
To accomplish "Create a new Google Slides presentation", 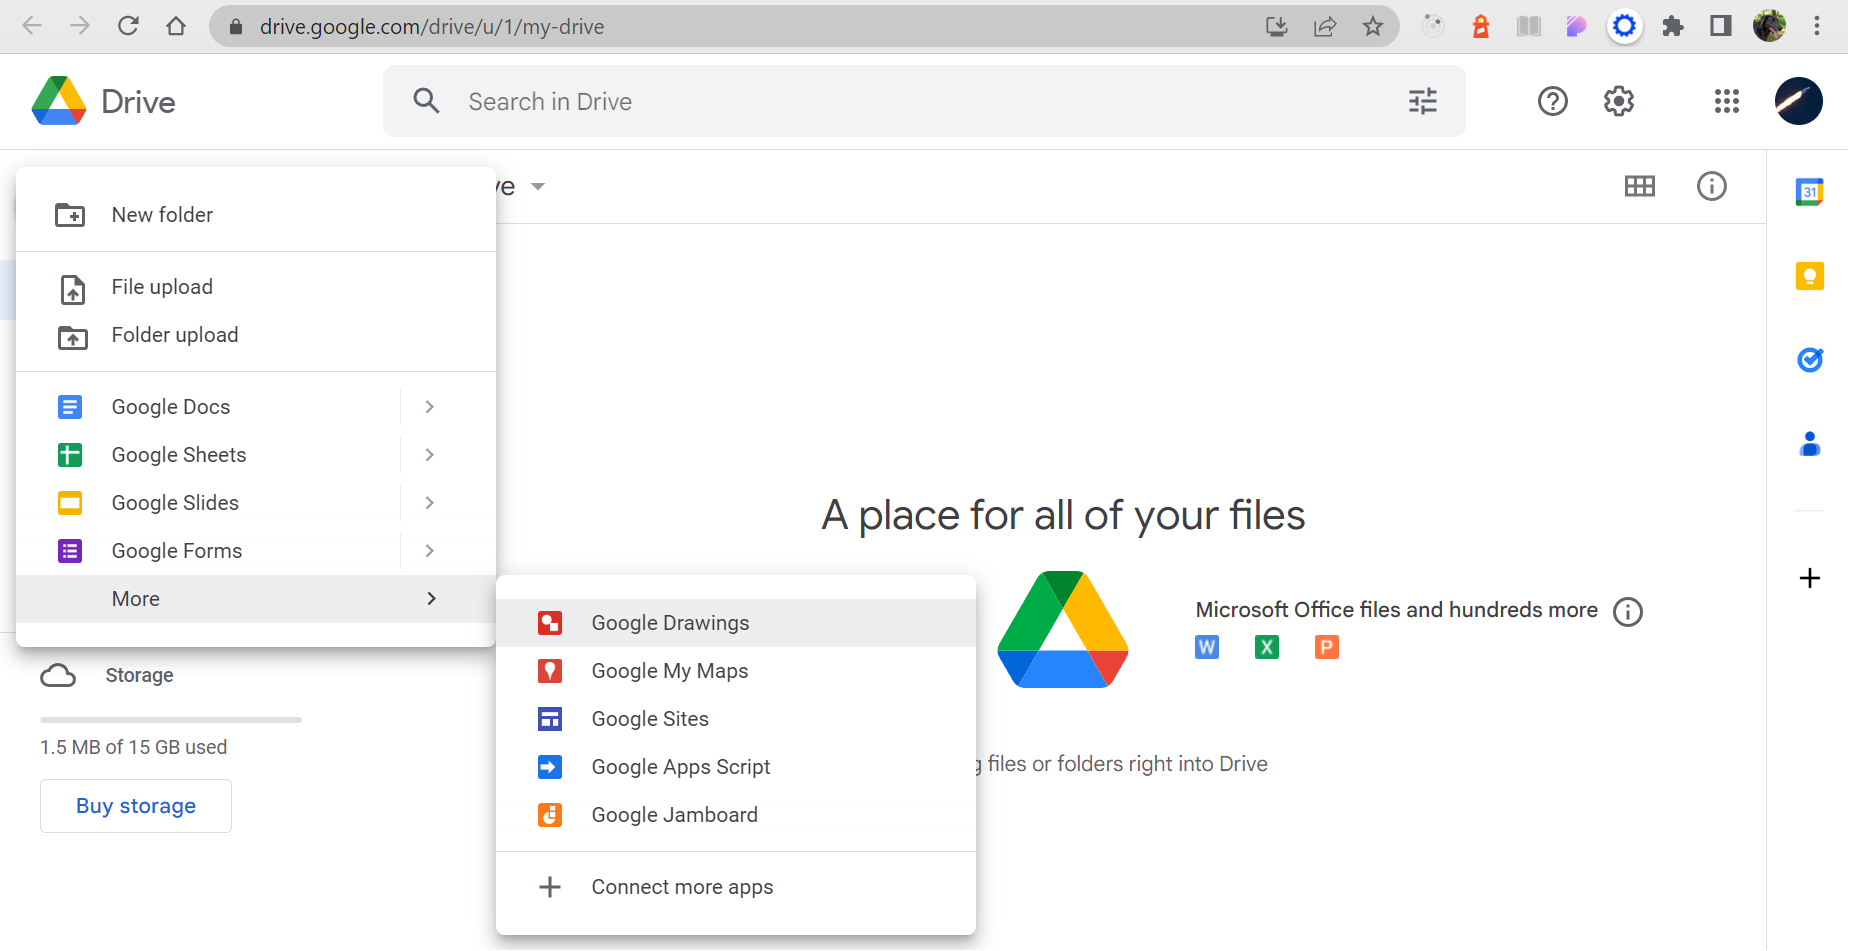I will point(208,503).
